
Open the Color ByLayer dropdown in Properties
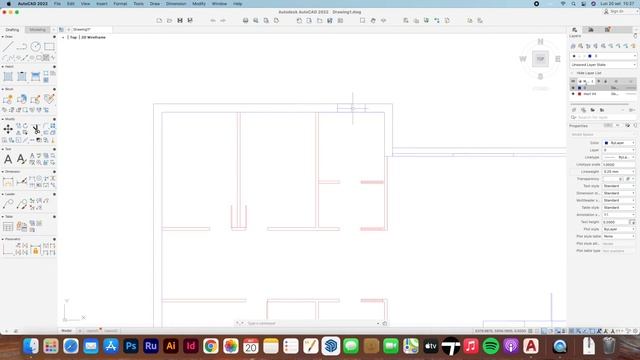(619, 143)
